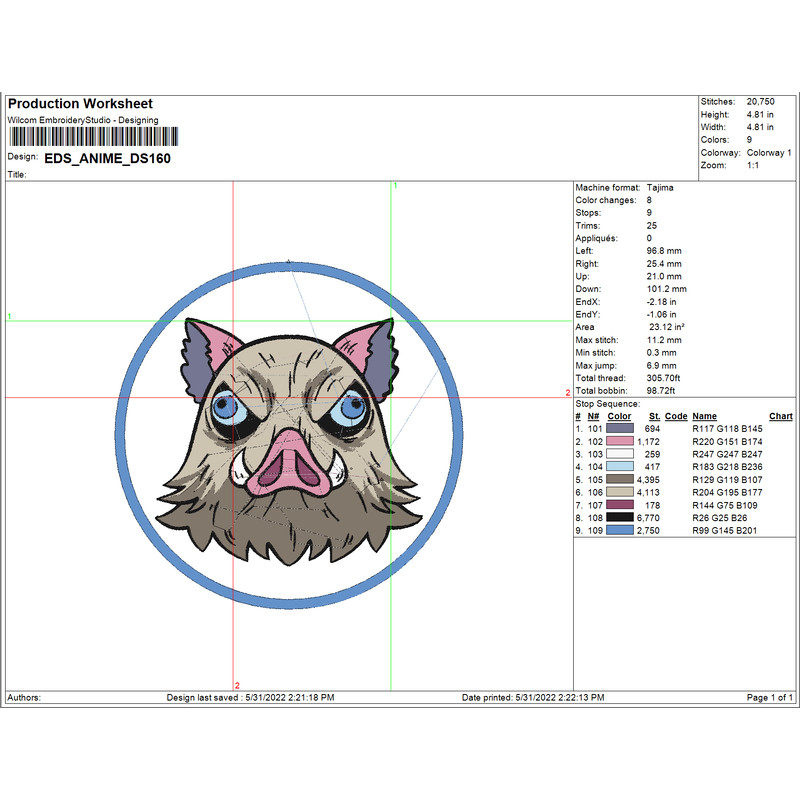Click the Page 1 of 1 label
This screenshot has width=800, height=800.
[769, 697]
